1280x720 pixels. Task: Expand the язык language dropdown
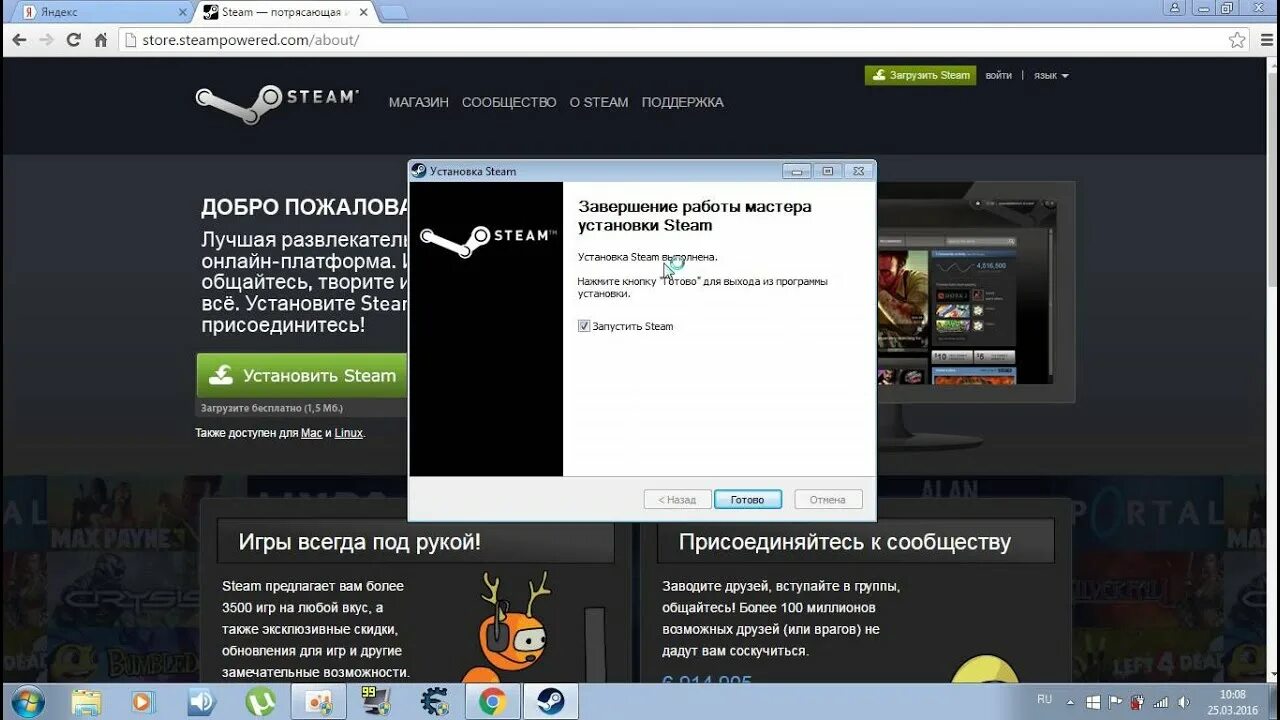pyautogui.click(x=1051, y=75)
